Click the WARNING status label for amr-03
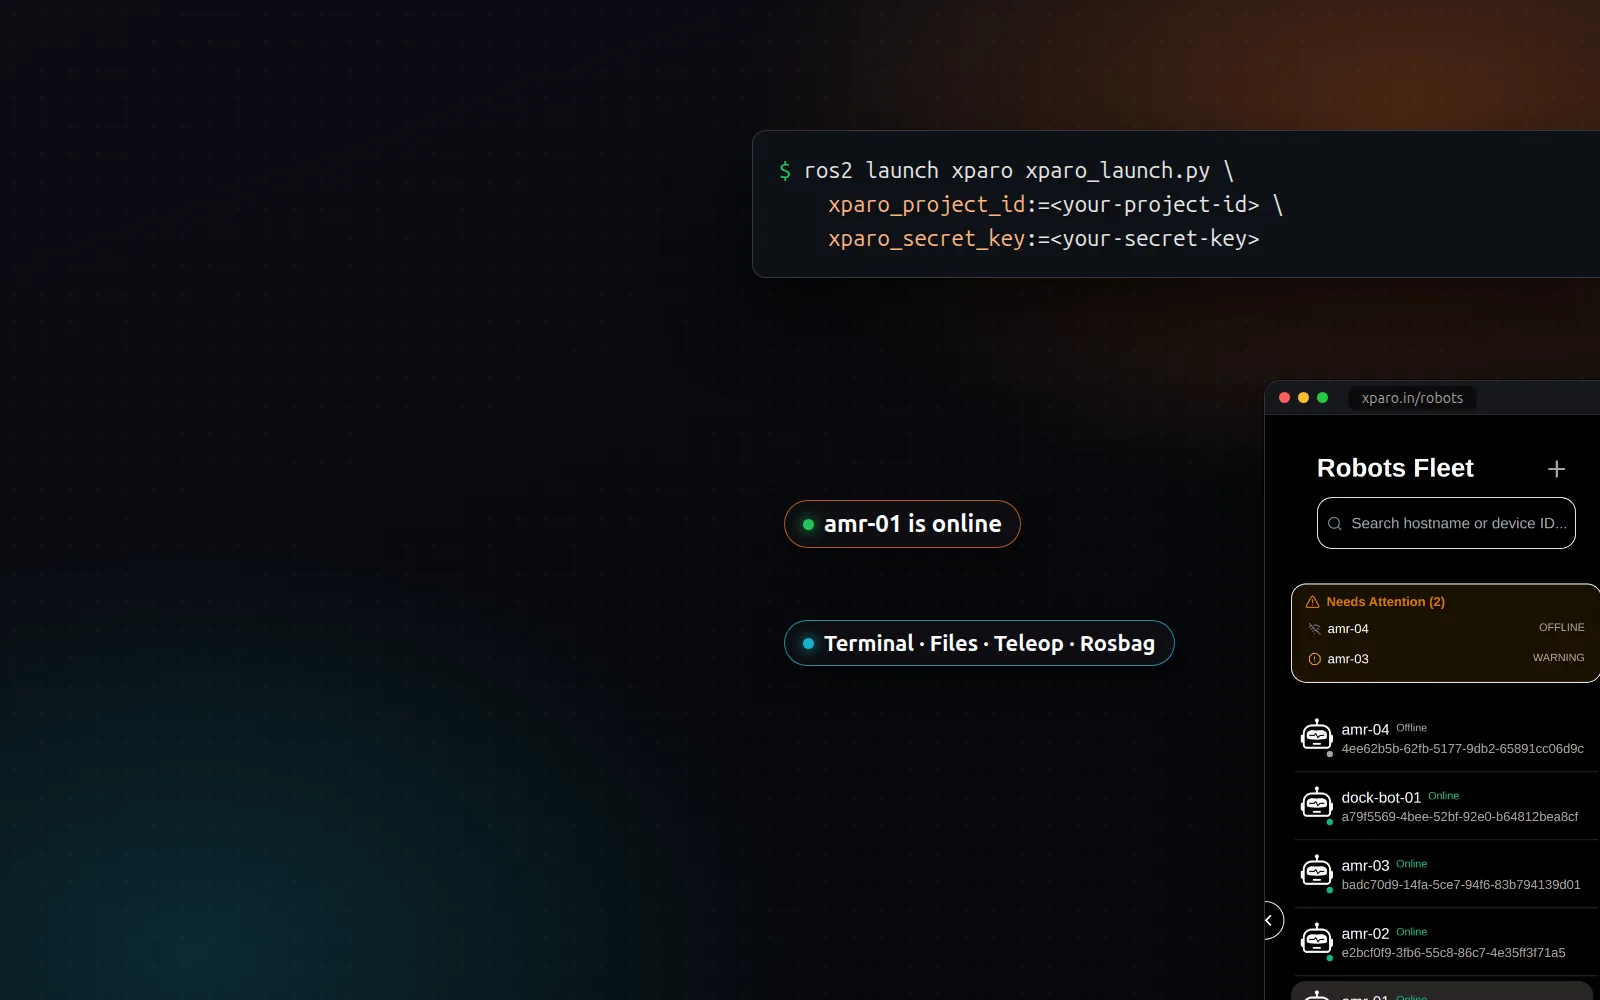The image size is (1600, 1000). click(x=1558, y=658)
